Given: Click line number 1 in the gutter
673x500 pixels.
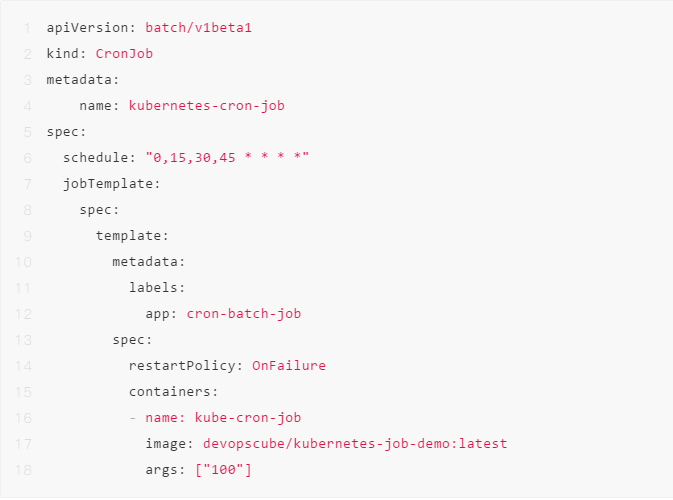Looking at the screenshot, I should coord(26,27).
